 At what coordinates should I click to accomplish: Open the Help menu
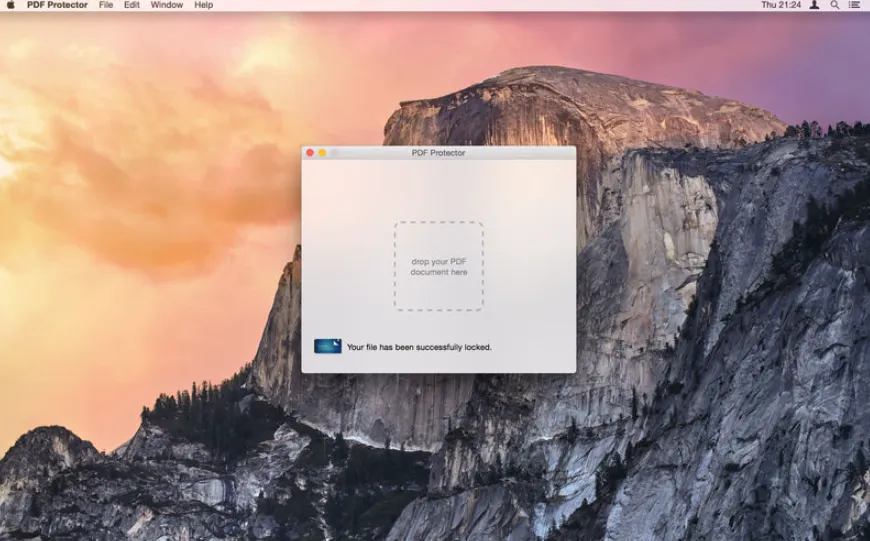point(204,5)
